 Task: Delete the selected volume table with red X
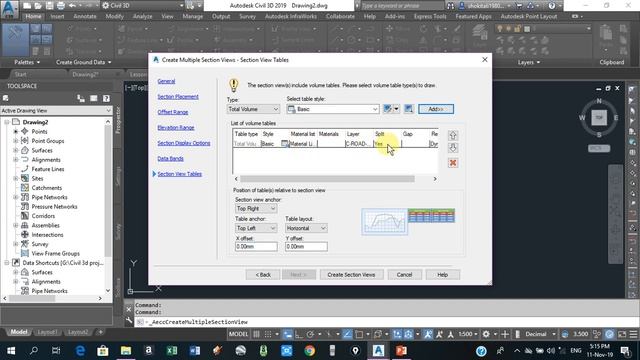pos(453,163)
